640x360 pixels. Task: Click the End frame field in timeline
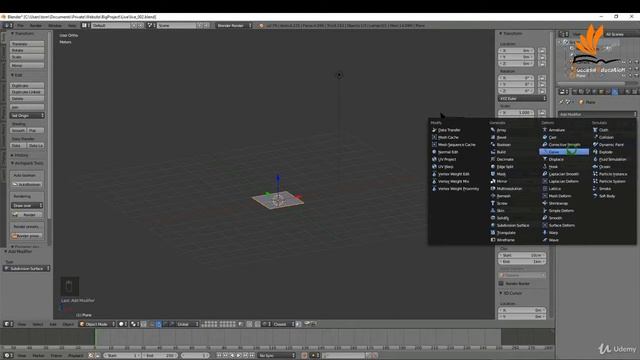click(160, 356)
